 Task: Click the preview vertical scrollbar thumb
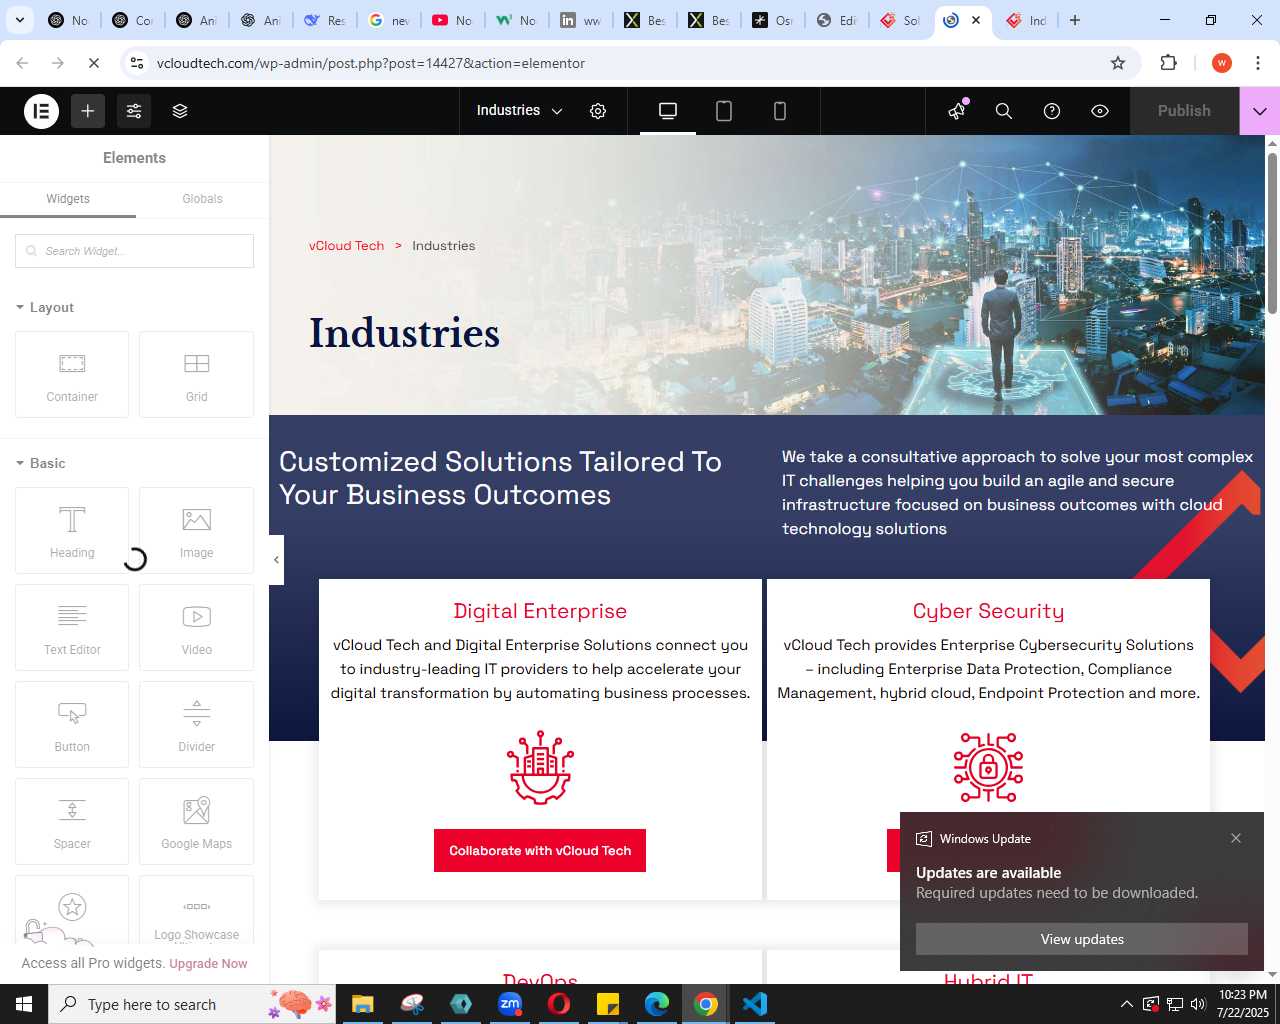point(1272,235)
